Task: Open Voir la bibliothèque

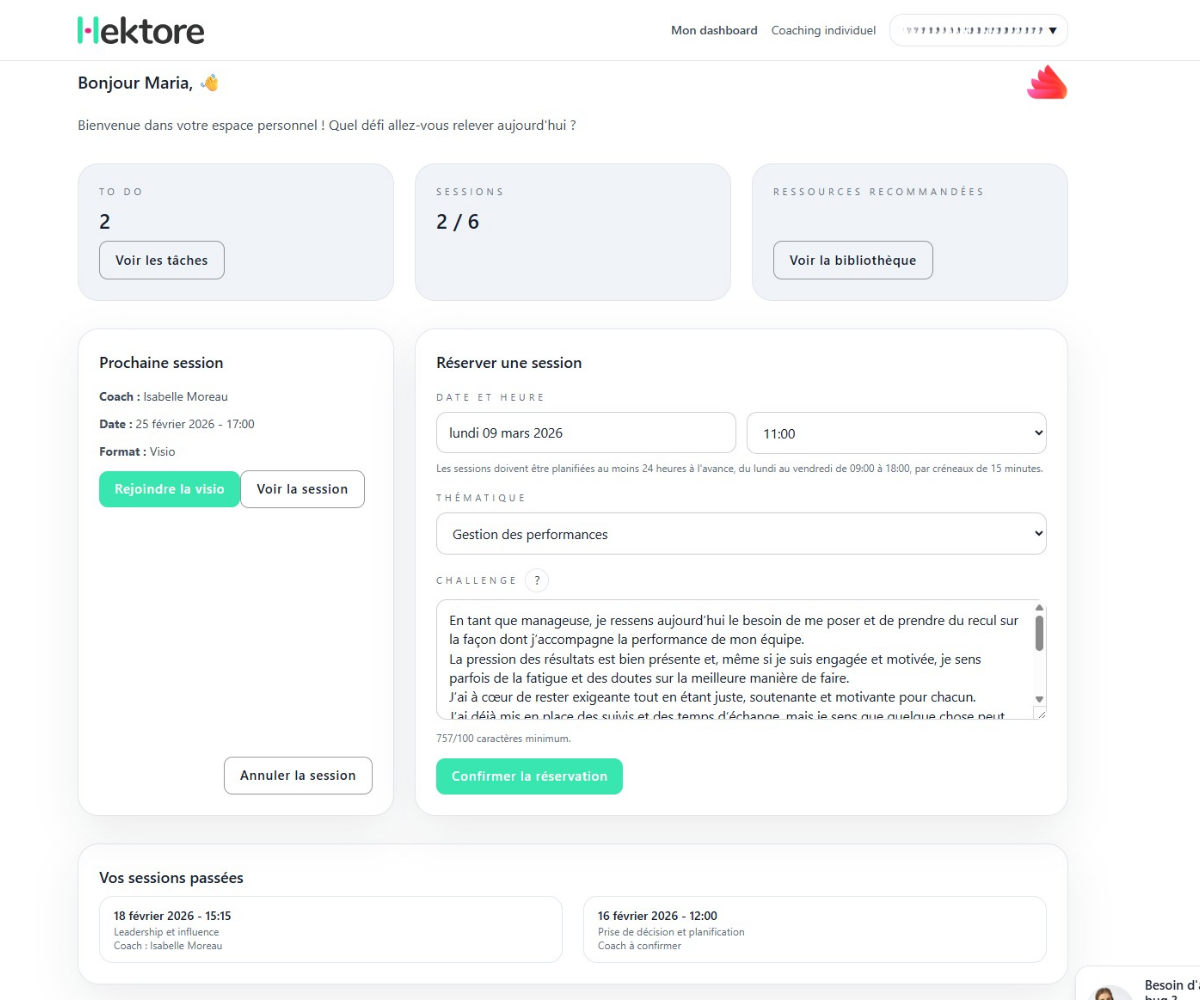Action: 852,260
